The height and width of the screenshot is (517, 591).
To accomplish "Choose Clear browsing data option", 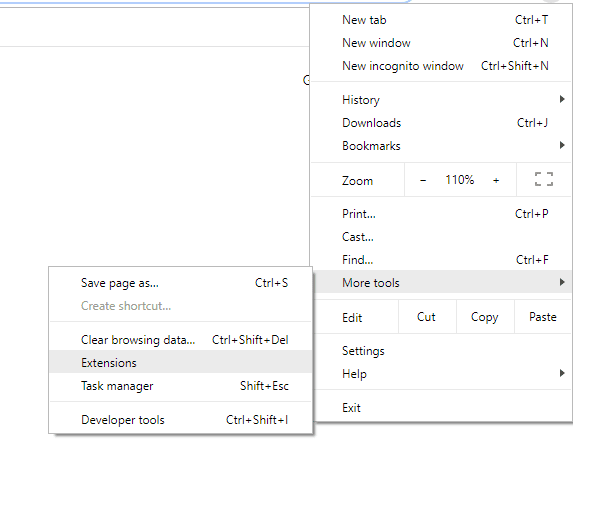I will (181, 340).
